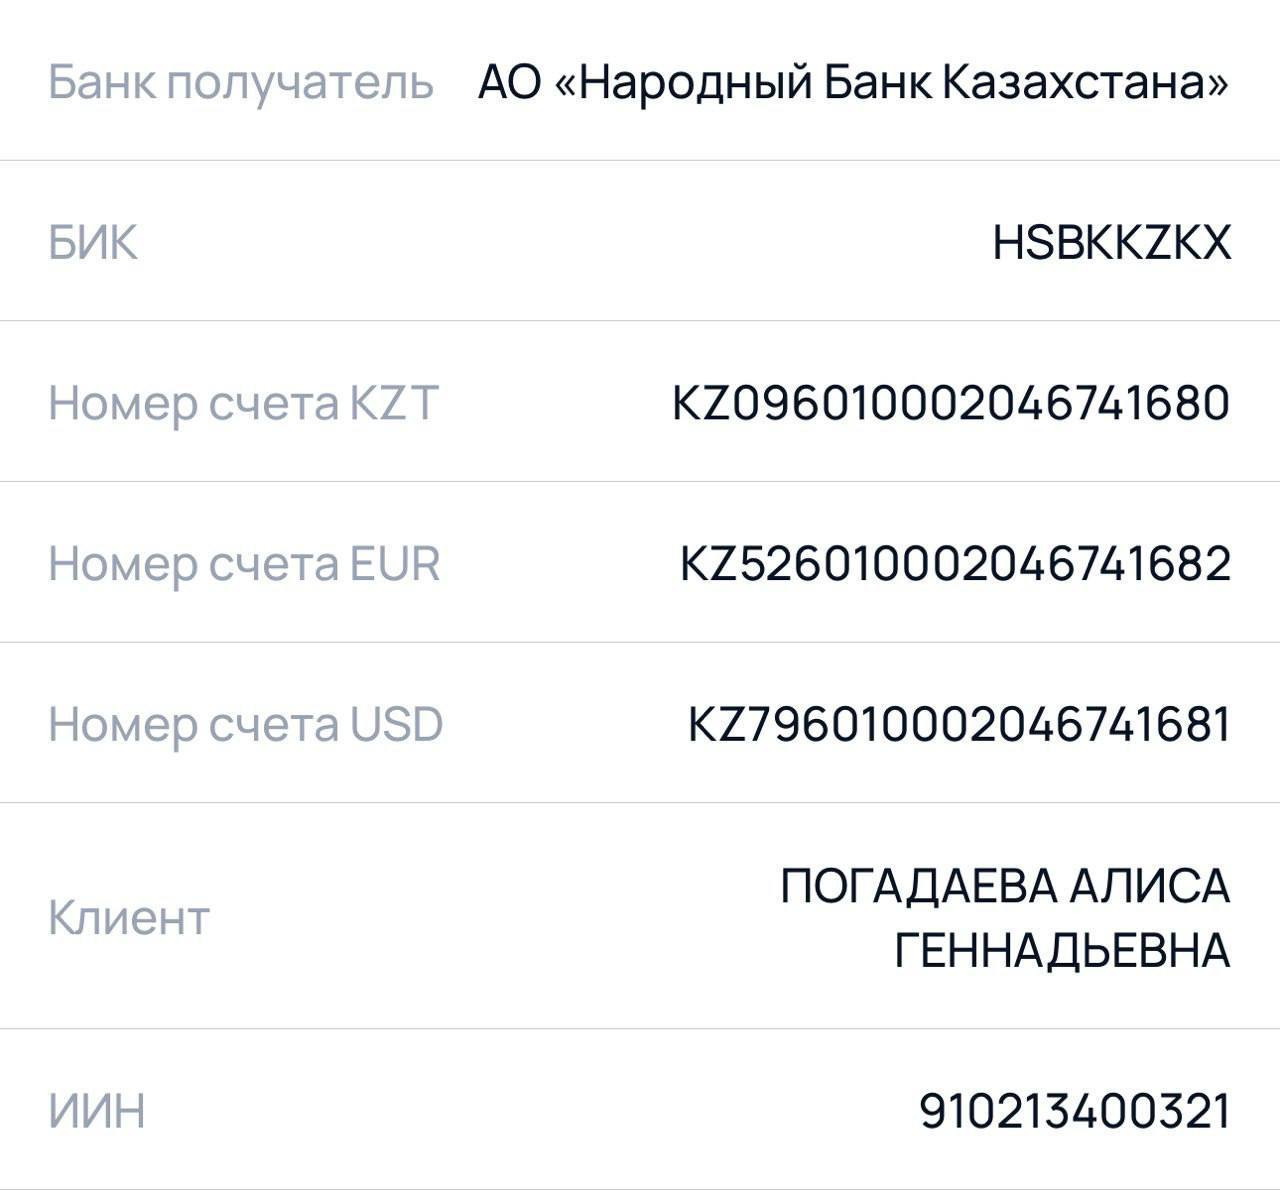Tap the EUR currency code text
This screenshot has width=1280, height=1190.
click(x=394, y=564)
